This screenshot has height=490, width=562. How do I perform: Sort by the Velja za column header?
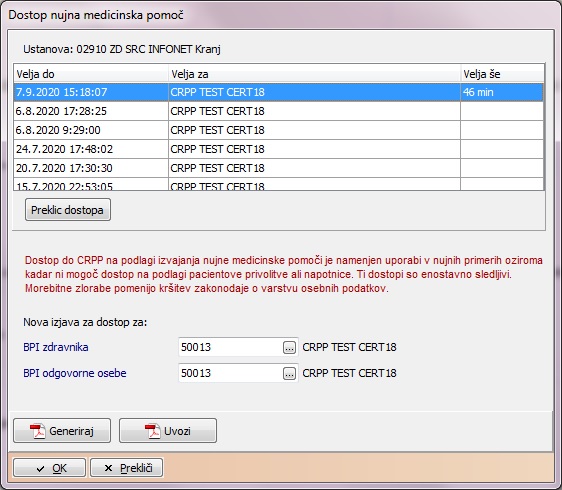tap(314, 74)
